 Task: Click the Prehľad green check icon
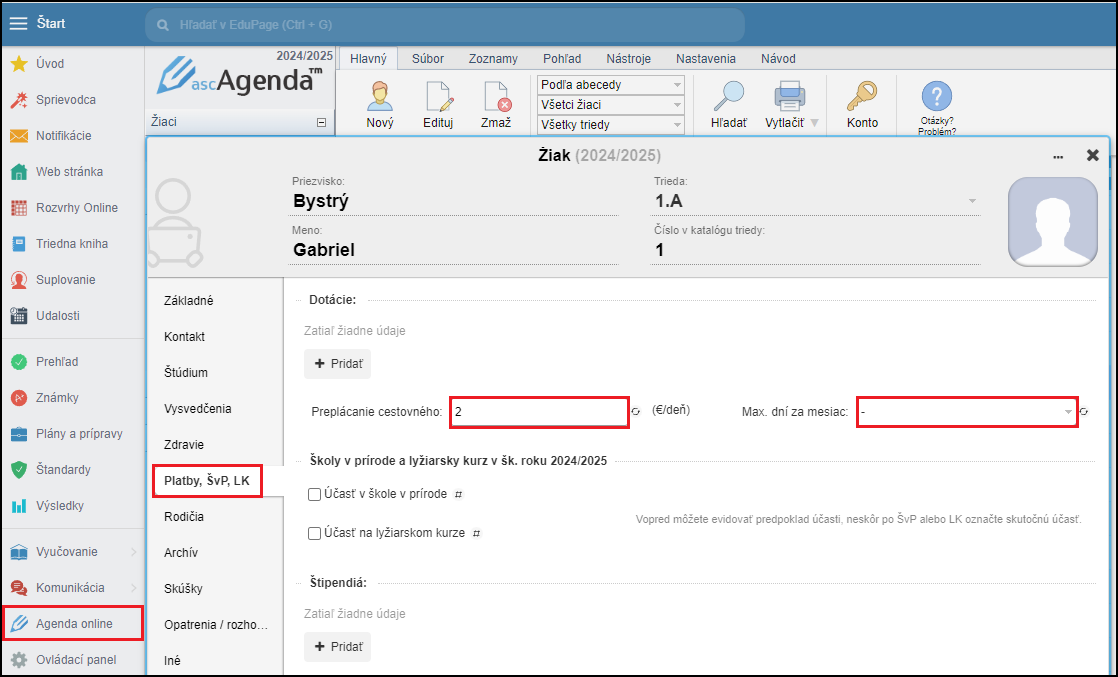coord(19,362)
